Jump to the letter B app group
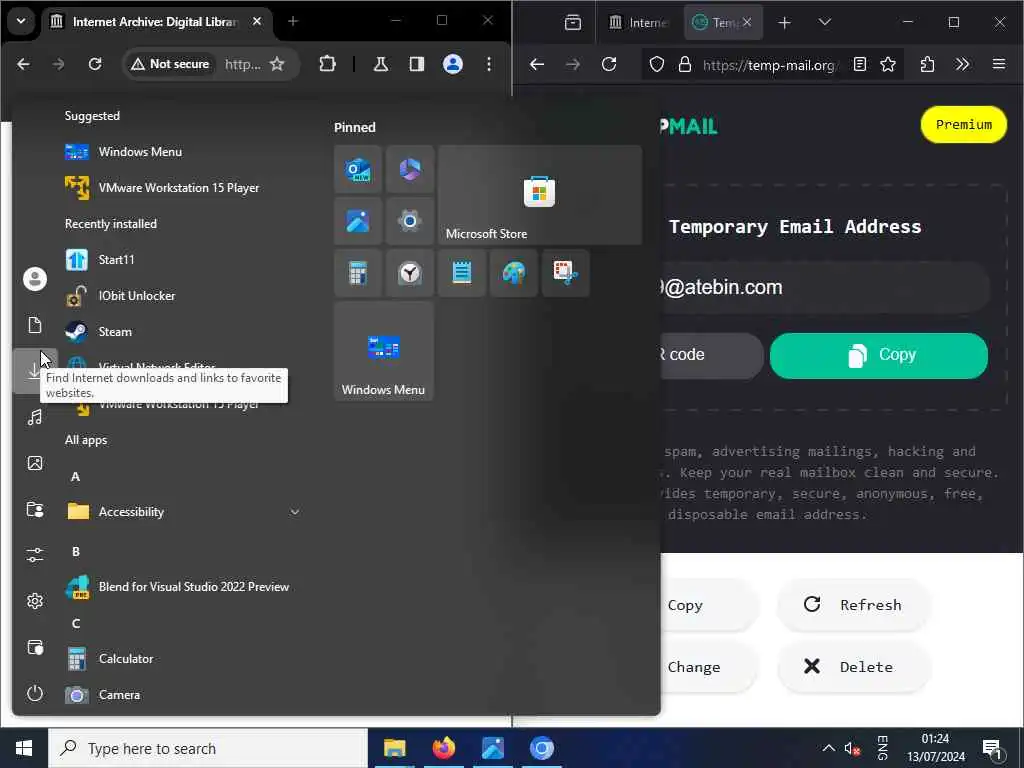 point(76,551)
